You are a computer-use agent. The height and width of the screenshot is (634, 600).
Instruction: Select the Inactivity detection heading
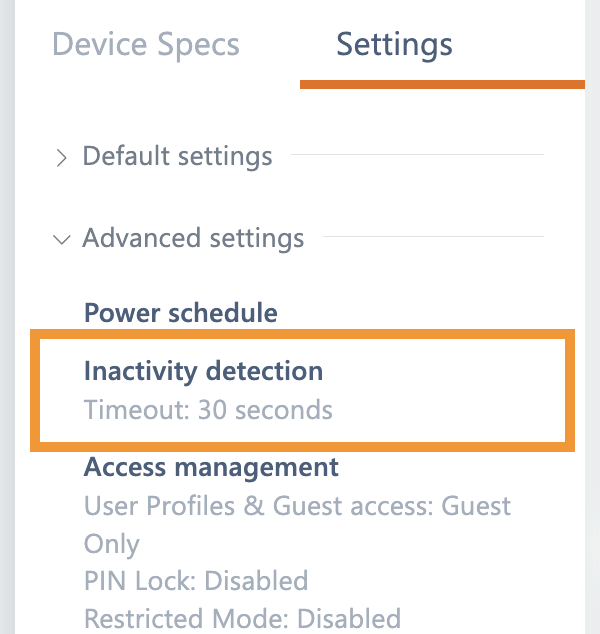[203, 371]
